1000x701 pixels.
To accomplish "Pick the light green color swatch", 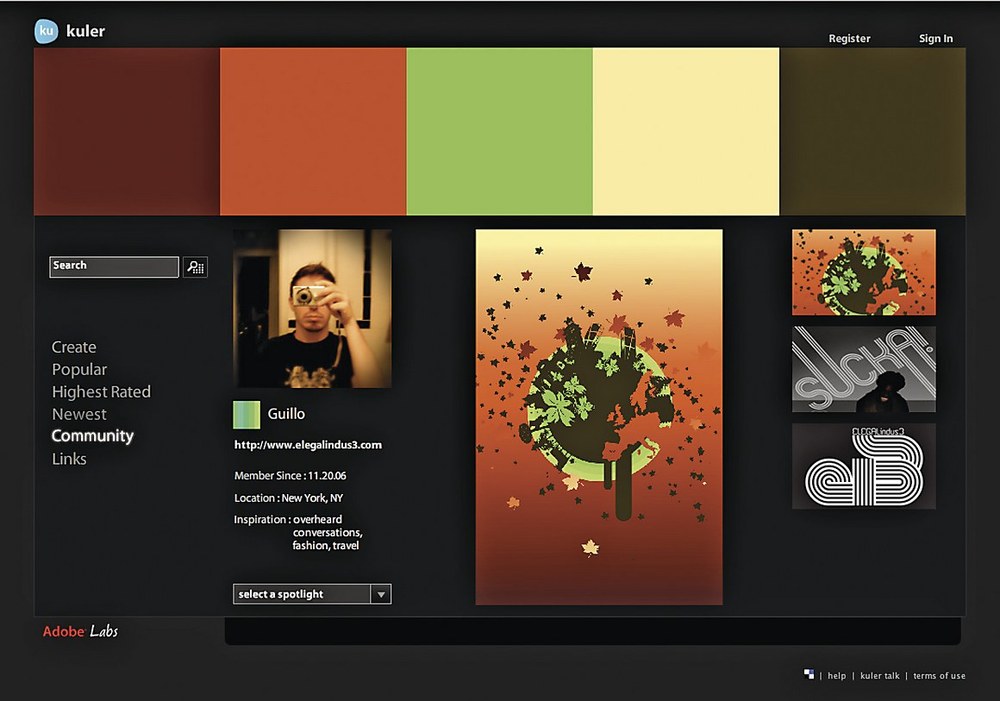I will click(499, 131).
